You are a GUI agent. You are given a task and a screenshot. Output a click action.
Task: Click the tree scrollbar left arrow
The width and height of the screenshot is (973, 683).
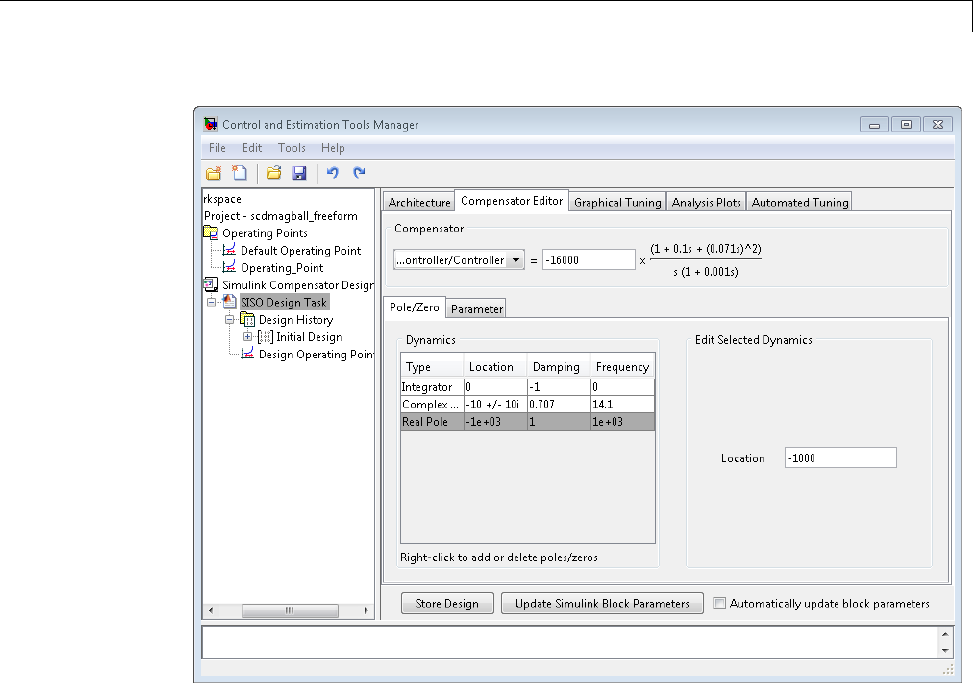point(211,610)
